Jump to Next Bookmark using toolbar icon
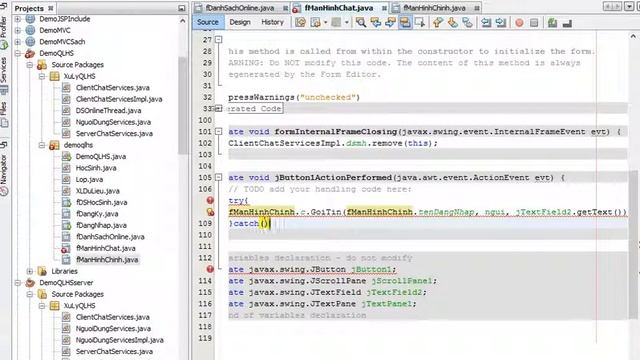Screen dimensions: 640x360 point(452,22)
